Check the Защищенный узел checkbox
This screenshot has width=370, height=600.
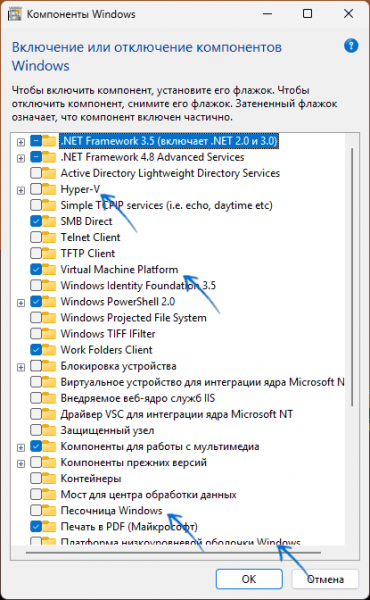coord(36,430)
